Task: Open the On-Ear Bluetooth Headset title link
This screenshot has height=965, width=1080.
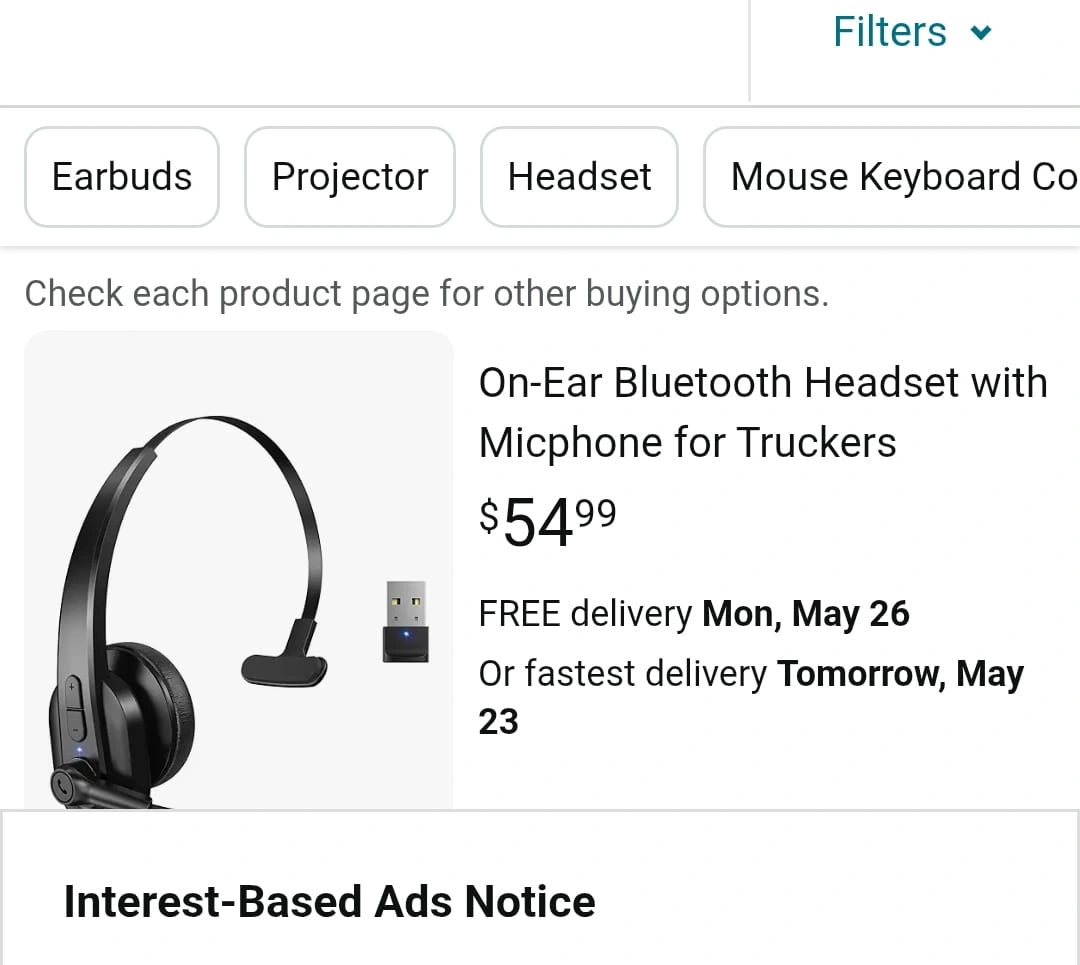Action: [x=763, y=412]
